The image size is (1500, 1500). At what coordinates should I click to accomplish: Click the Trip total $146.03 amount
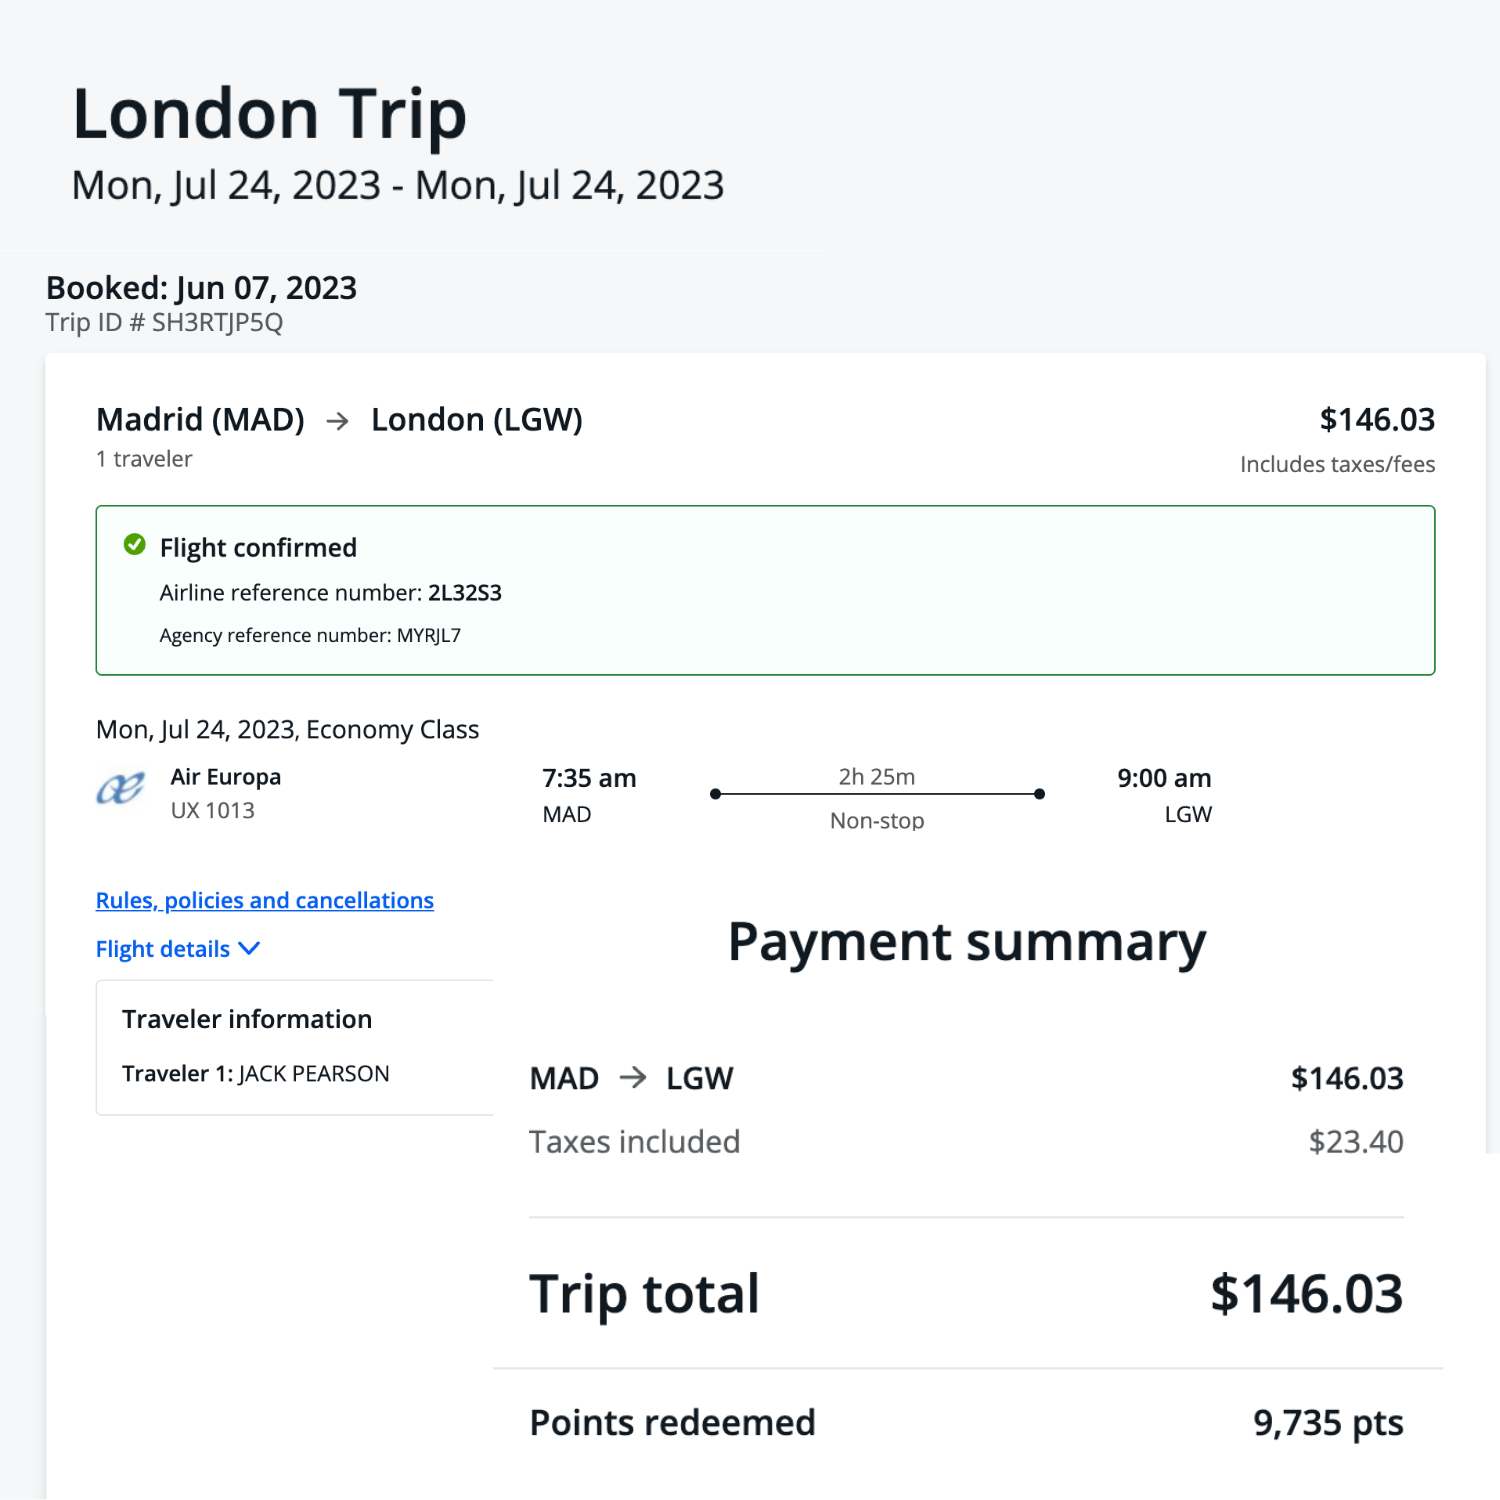[x=1306, y=1293]
